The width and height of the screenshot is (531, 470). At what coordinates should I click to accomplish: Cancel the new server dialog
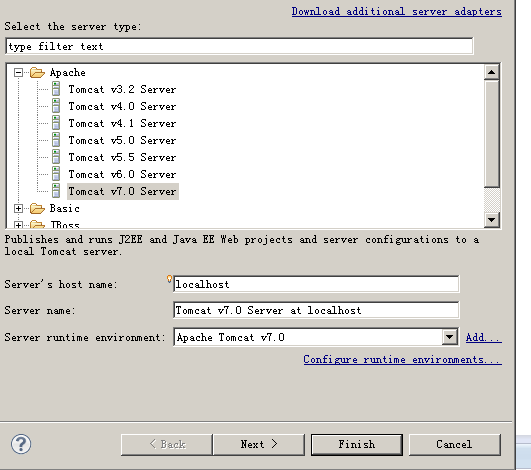click(454, 444)
